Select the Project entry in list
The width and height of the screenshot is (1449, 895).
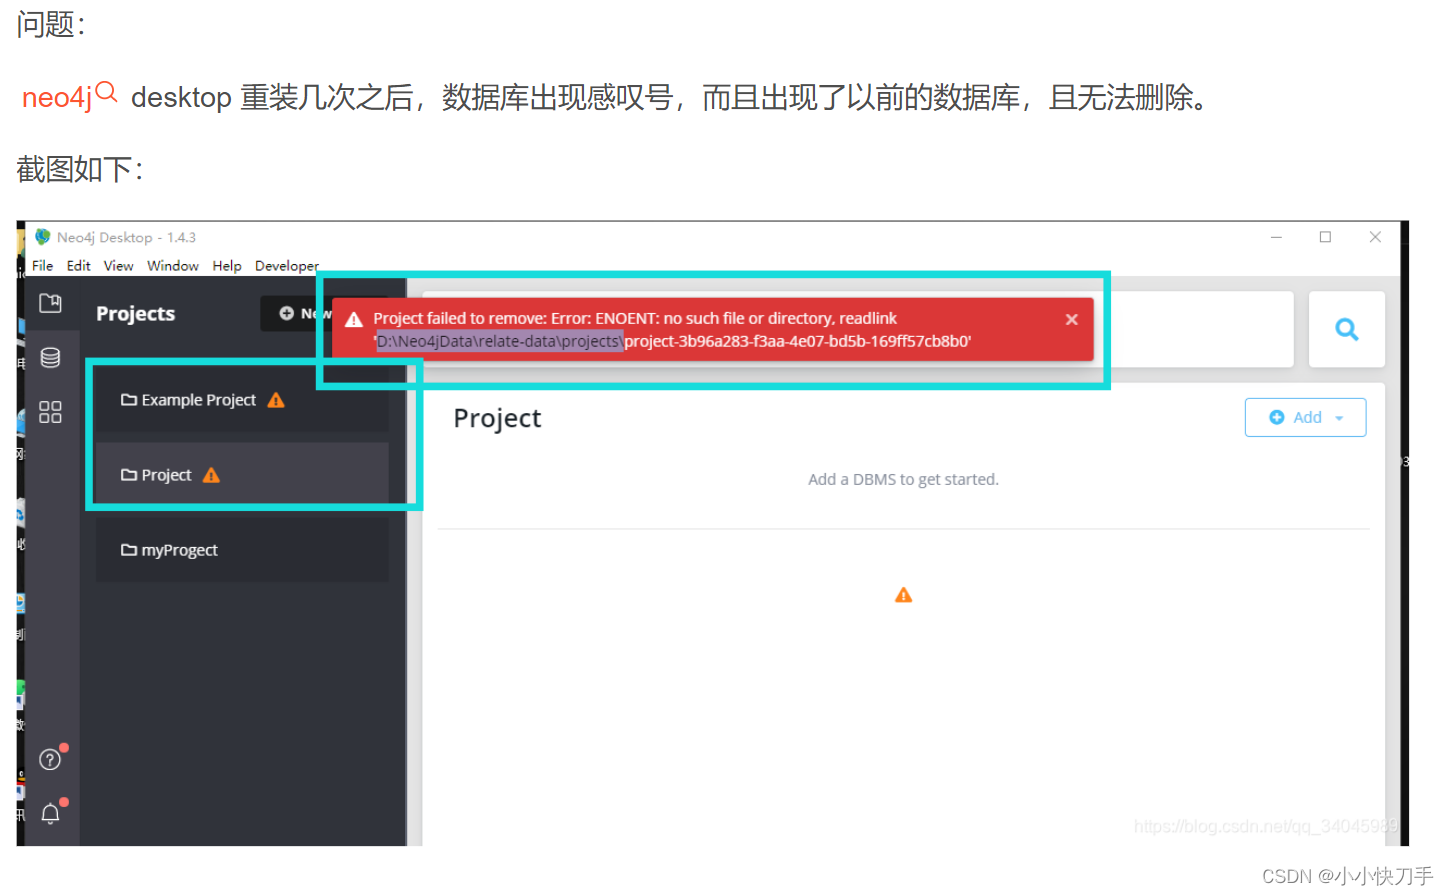(x=242, y=475)
